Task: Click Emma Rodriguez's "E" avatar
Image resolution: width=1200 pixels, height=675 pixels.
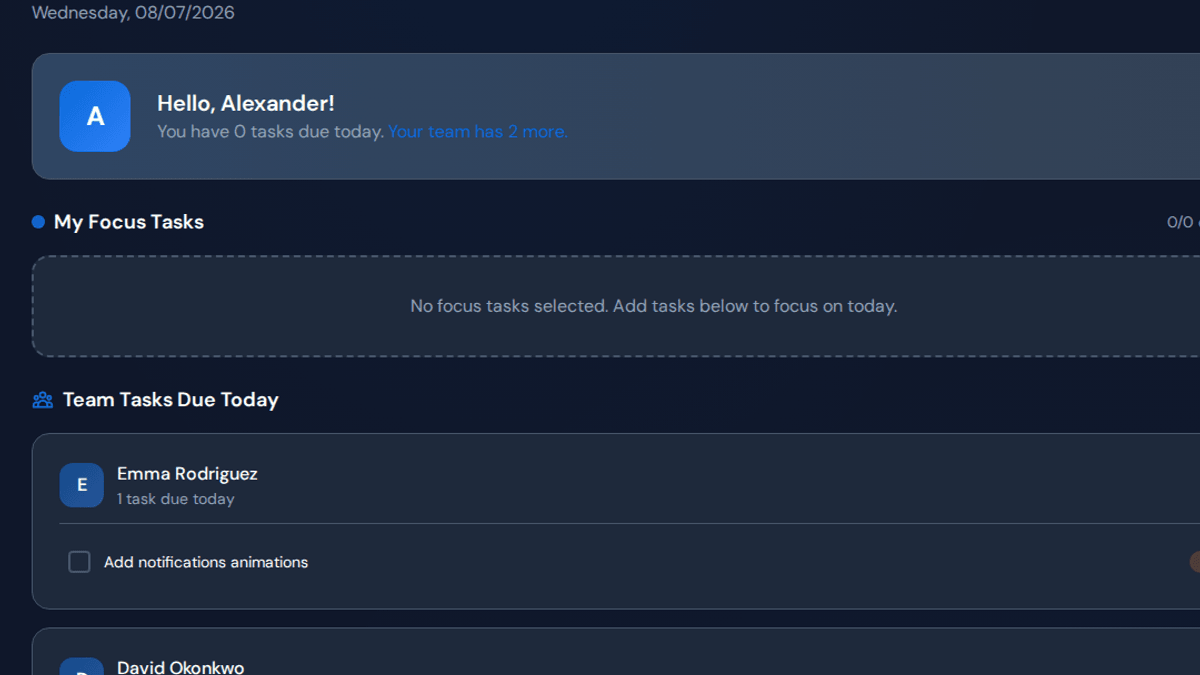Action: coord(82,485)
